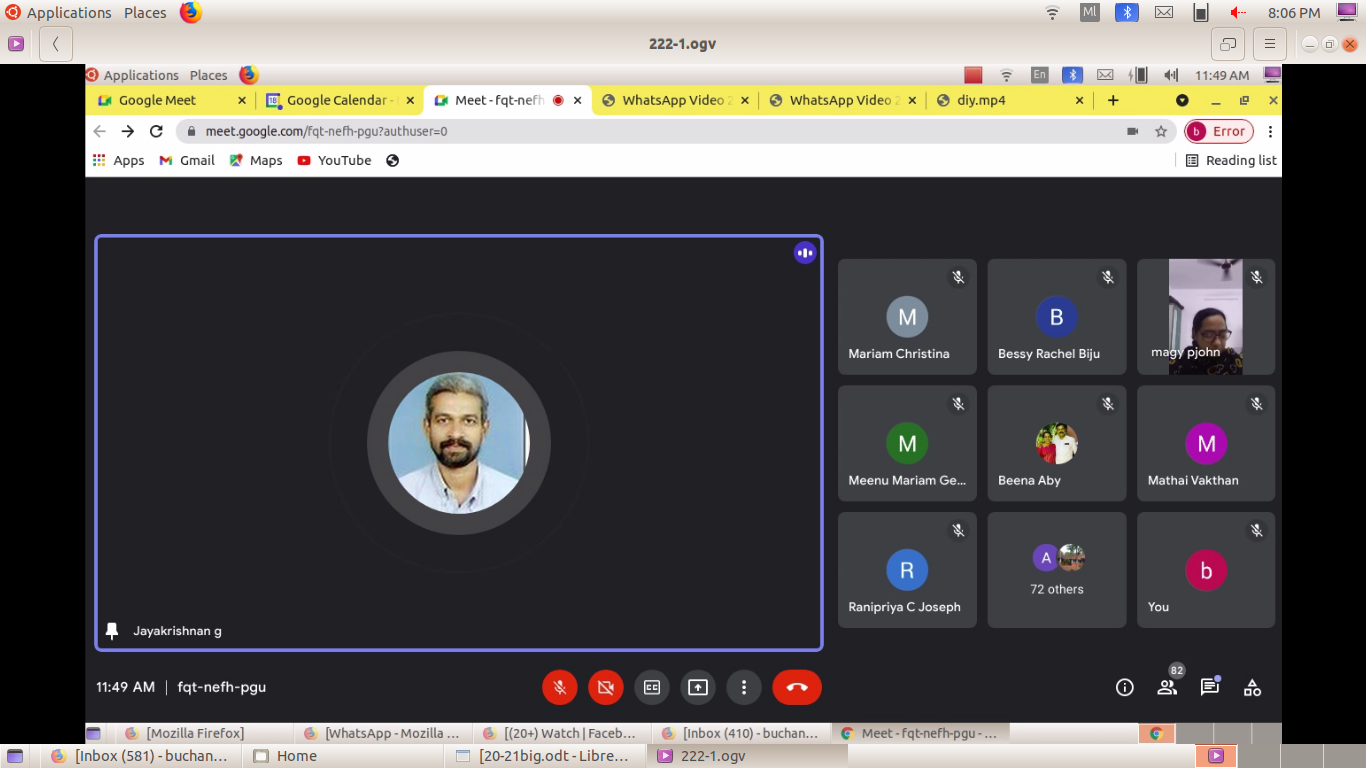Click the En language indicator in the recorded panel
Image resolution: width=1366 pixels, height=768 pixels.
[x=1040, y=75]
